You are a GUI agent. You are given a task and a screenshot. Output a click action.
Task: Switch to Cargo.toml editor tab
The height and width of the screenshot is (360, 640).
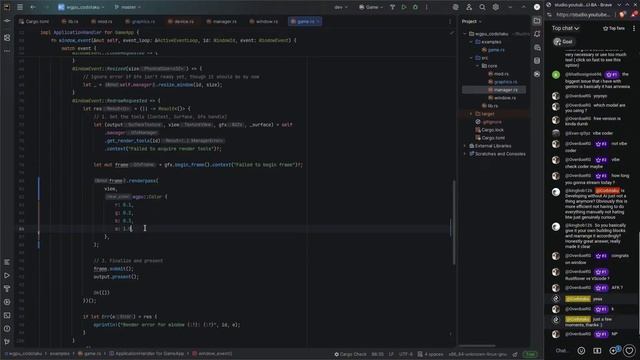coord(34,21)
